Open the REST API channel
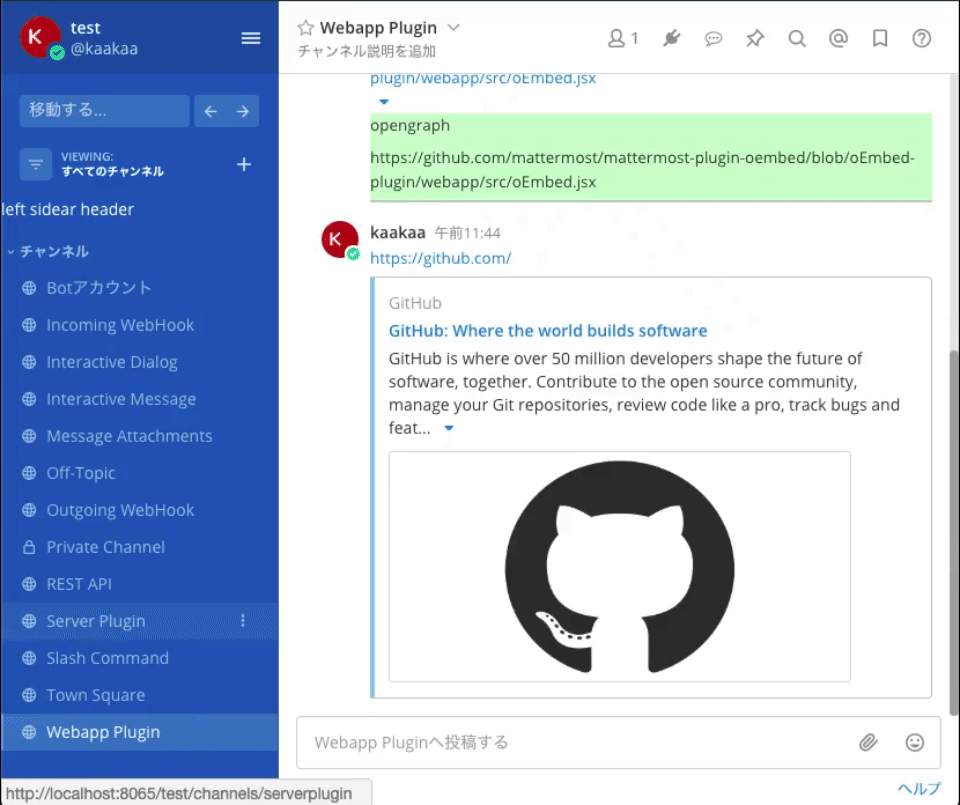This screenshot has width=960, height=805. 140,584
